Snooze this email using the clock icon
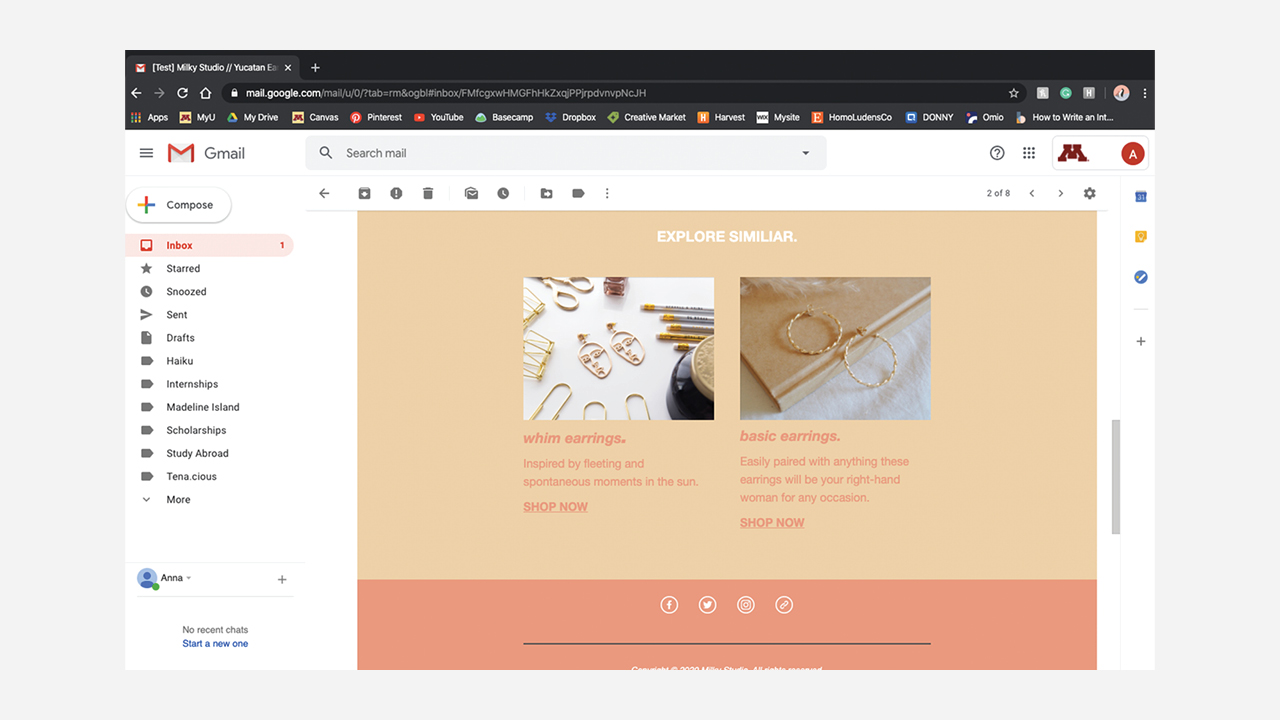 (503, 193)
